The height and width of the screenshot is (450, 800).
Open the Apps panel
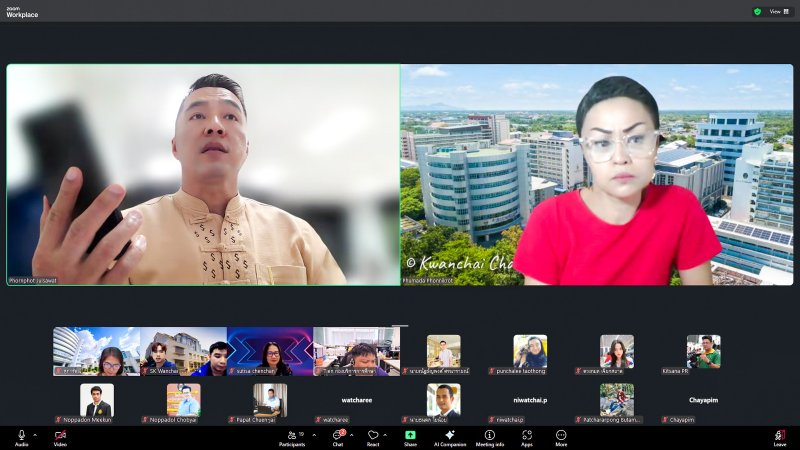[527, 437]
